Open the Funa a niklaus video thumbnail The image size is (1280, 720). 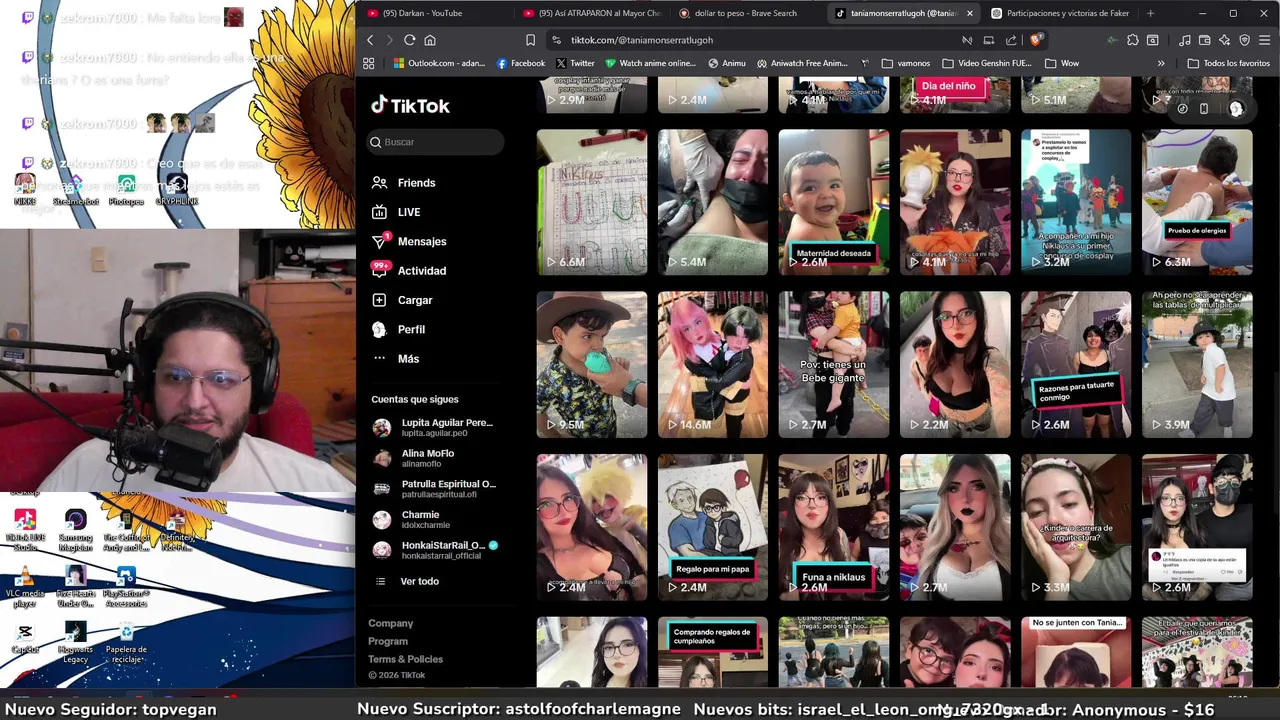pyautogui.click(x=833, y=527)
